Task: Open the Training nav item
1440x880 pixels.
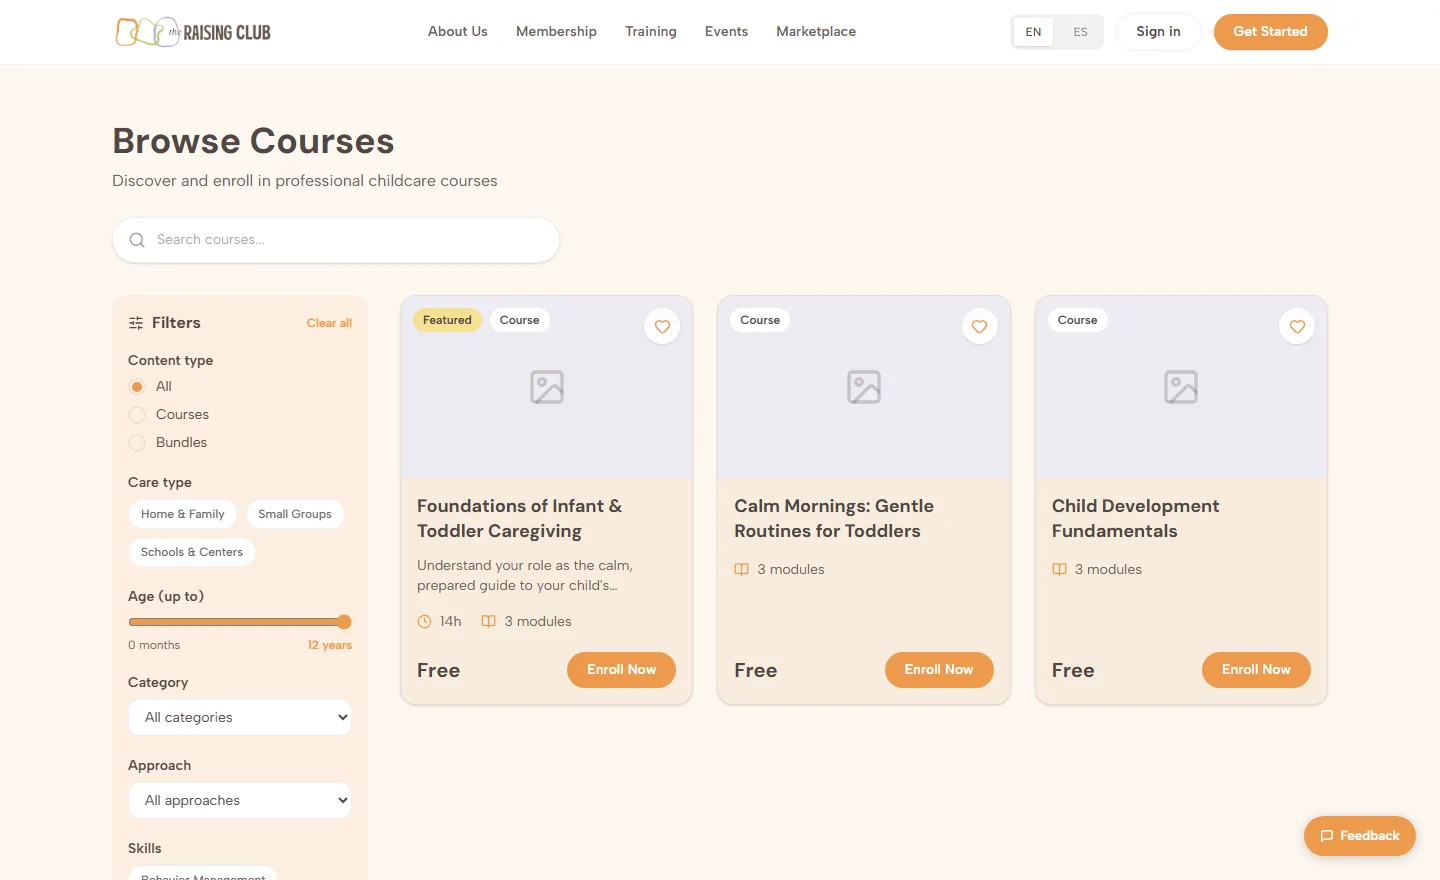Action: click(651, 31)
